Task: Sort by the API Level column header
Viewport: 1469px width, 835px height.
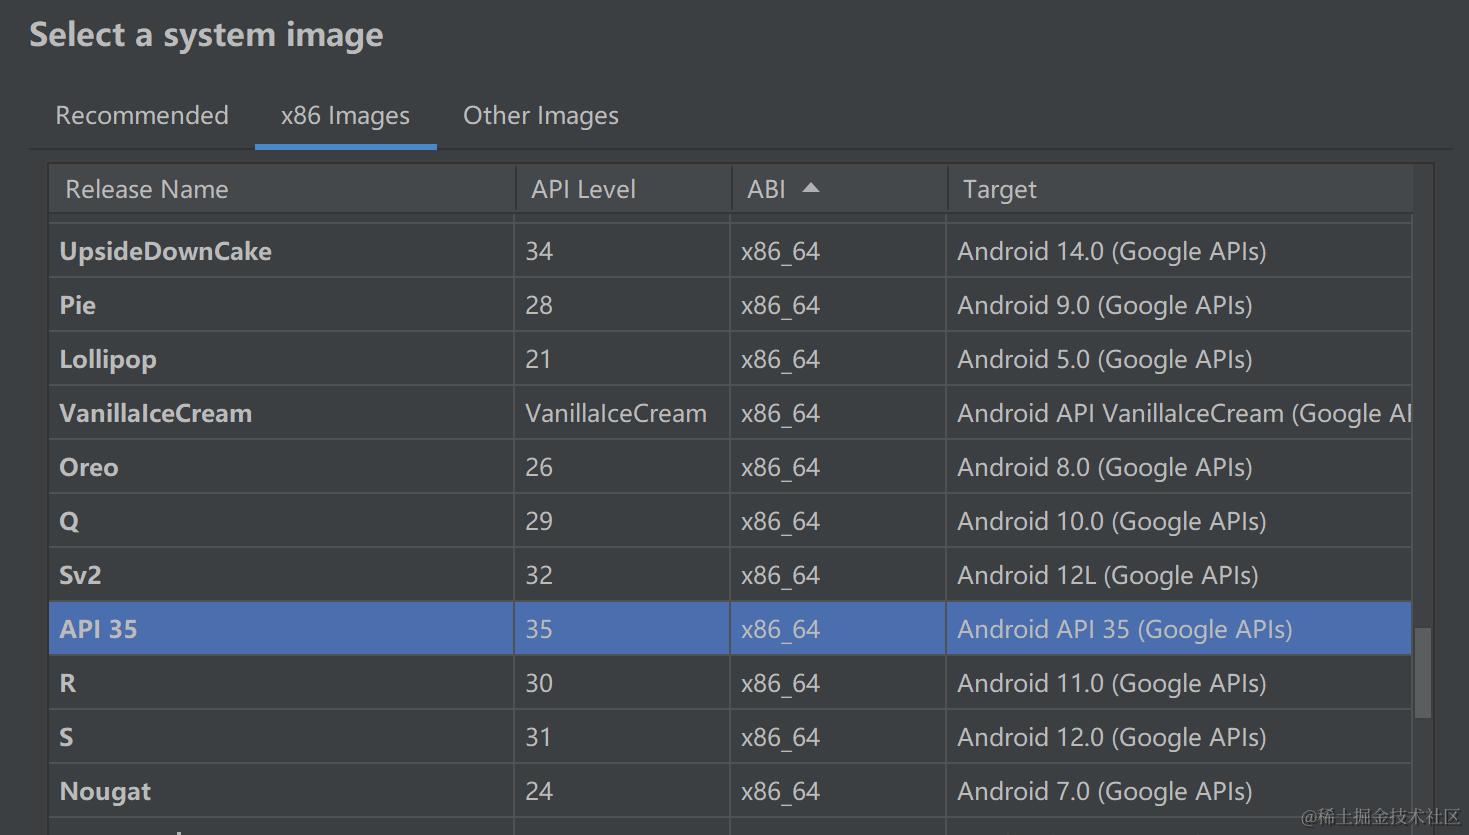Action: pos(623,189)
